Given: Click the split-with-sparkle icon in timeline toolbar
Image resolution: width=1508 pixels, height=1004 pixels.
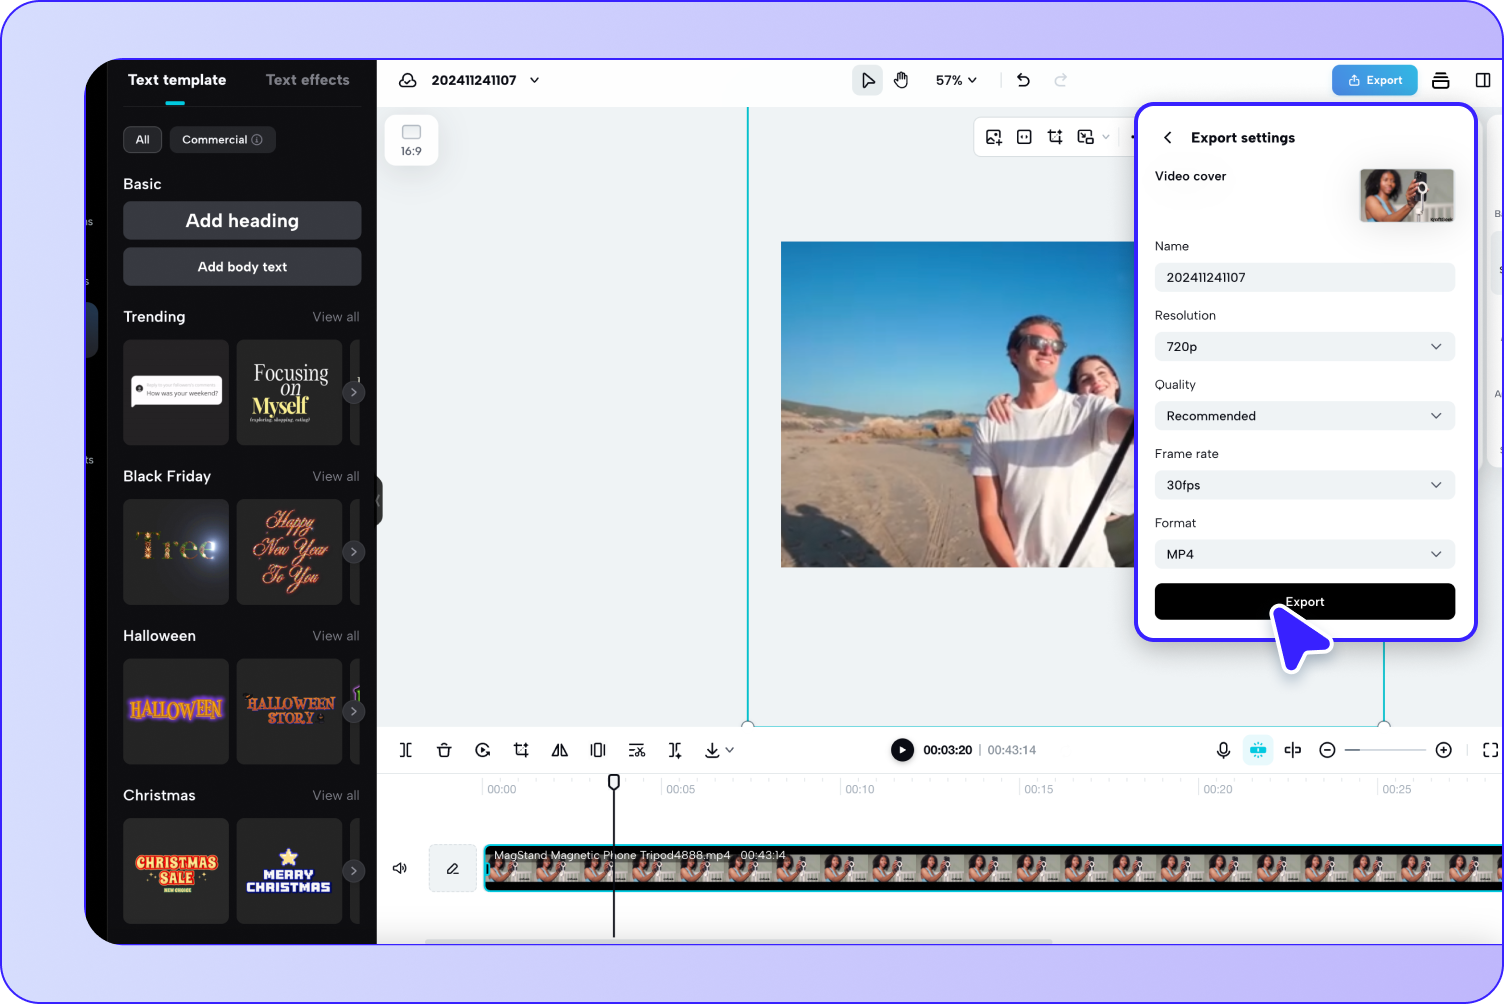Looking at the screenshot, I should point(675,750).
